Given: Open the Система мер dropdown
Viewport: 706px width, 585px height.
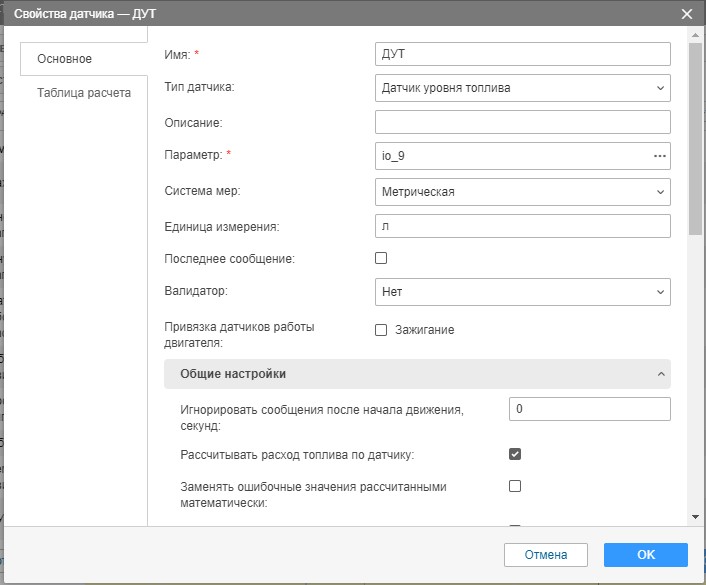Looking at the screenshot, I should coord(522,191).
